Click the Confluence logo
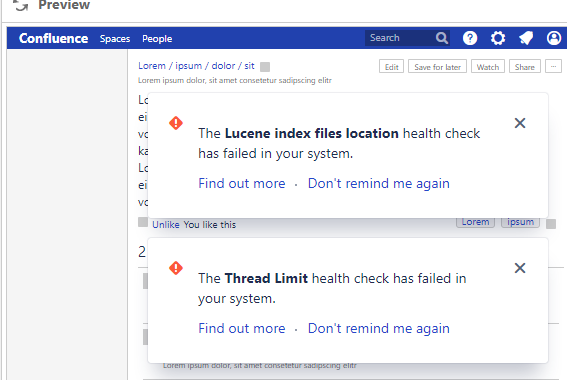567x380 pixels. (x=53, y=38)
